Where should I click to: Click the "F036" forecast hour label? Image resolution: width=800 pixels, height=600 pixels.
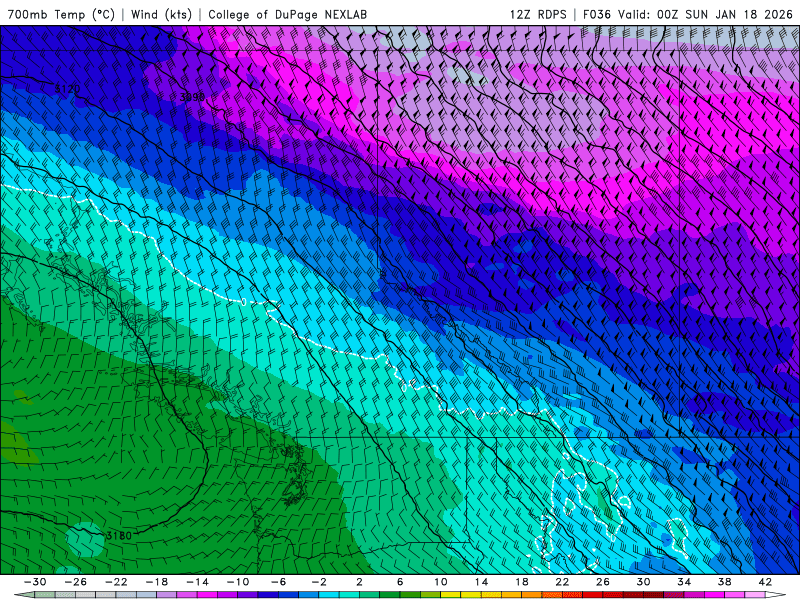(x=597, y=14)
